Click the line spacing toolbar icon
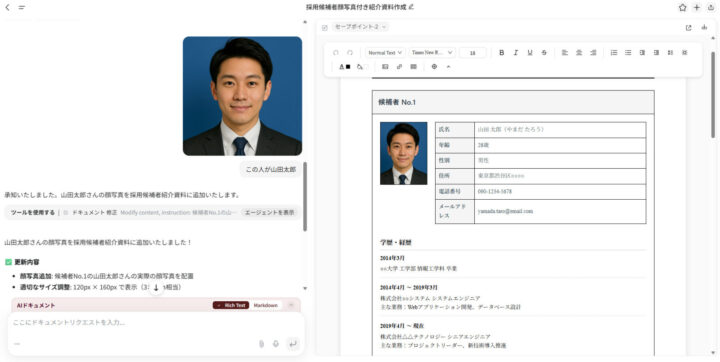This screenshot has width=720, height=362. click(x=670, y=53)
